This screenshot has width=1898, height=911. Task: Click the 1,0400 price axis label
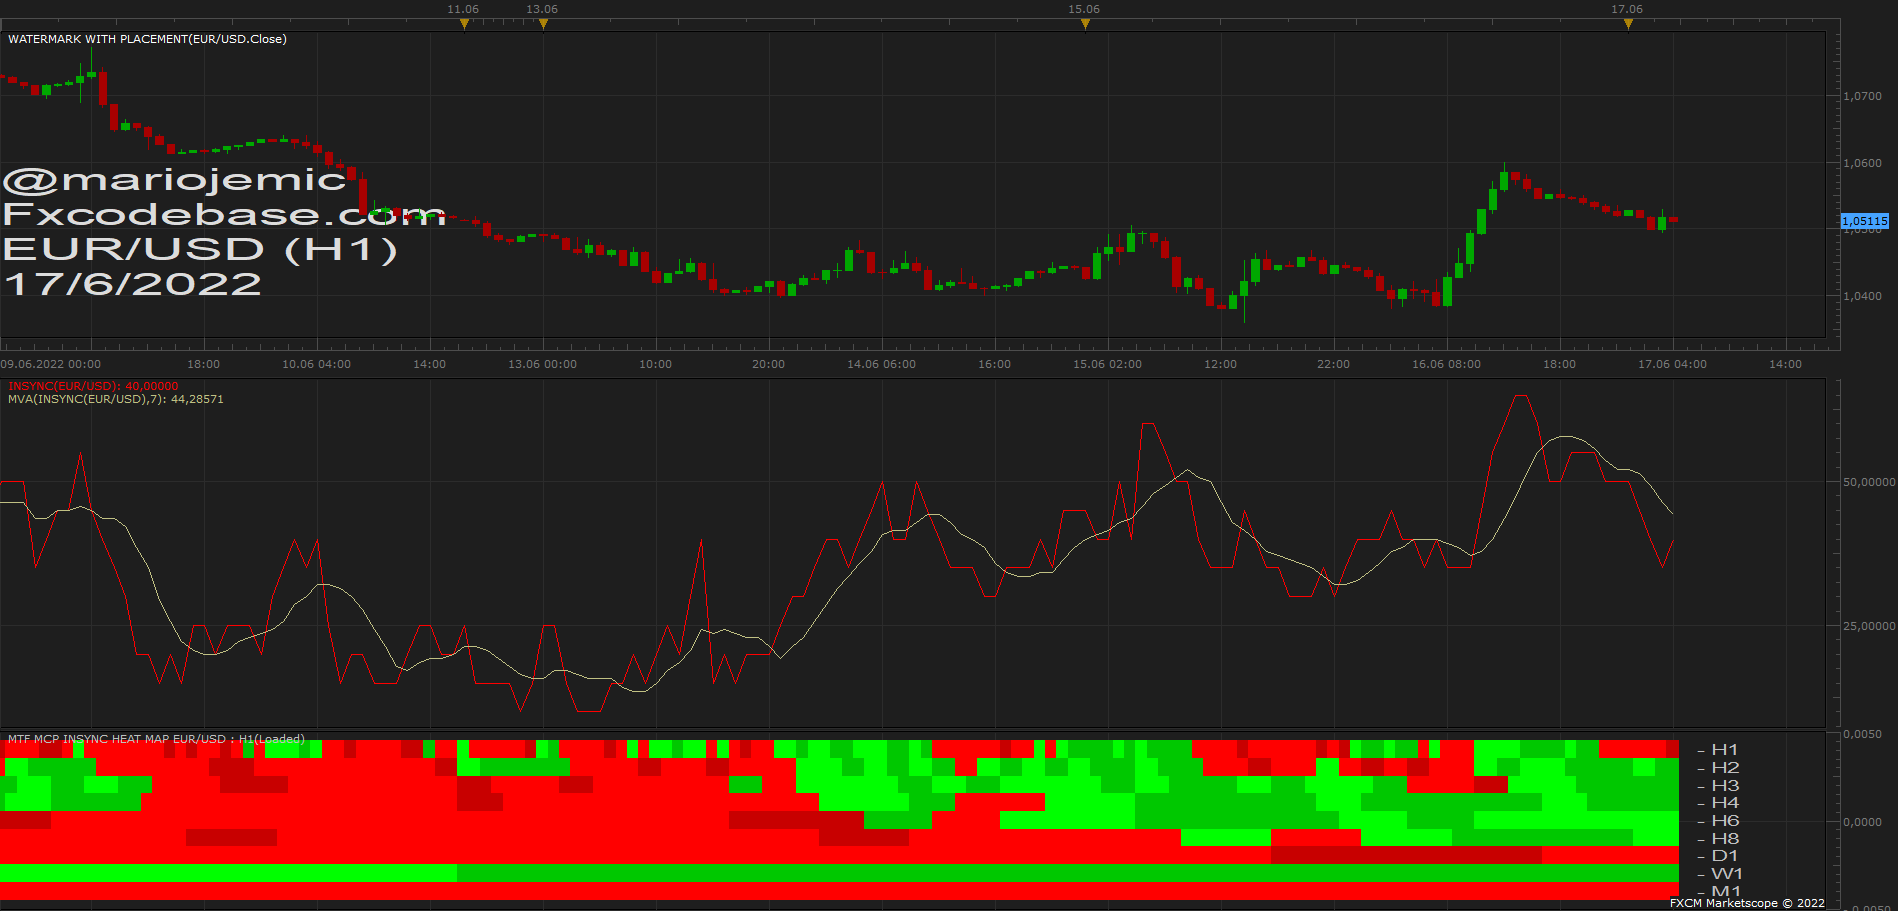(x=1863, y=296)
